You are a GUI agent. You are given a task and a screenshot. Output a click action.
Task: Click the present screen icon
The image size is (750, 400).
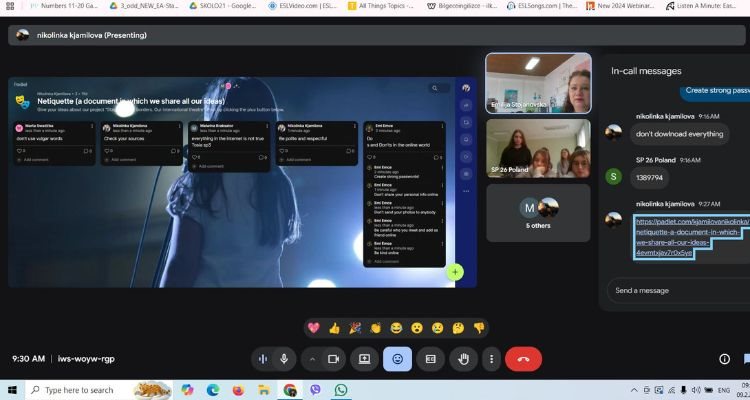tap(365, 358)
